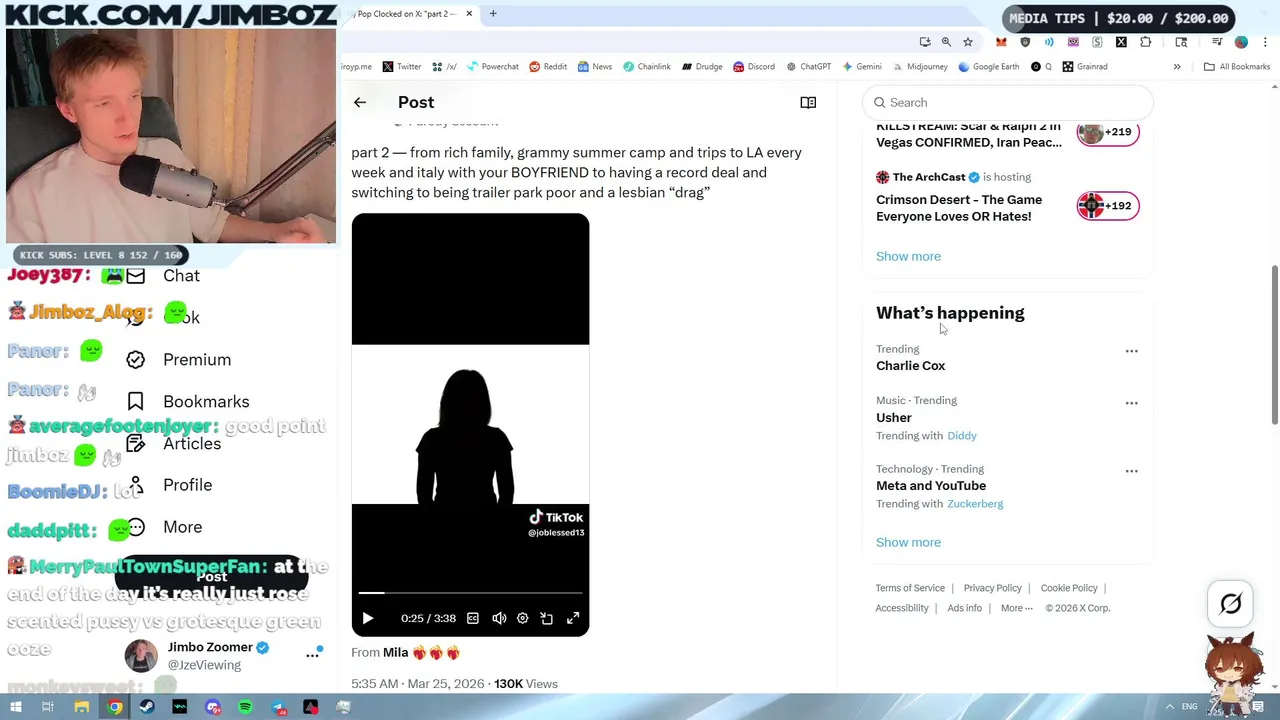This screenshot has width=1280, height=720.
Task: Close the Pop Clocked browser tab
Action: [x=468, y=14]
